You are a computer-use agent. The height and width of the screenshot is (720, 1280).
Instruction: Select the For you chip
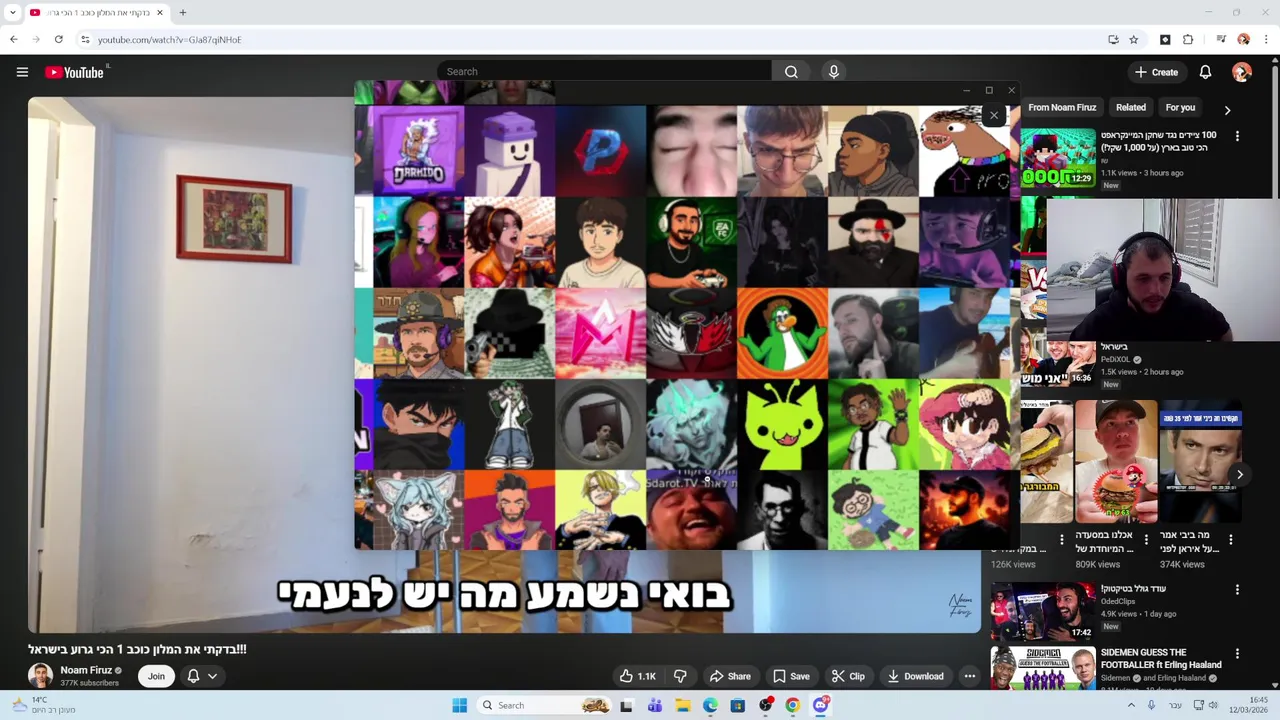click(1180, 107)
